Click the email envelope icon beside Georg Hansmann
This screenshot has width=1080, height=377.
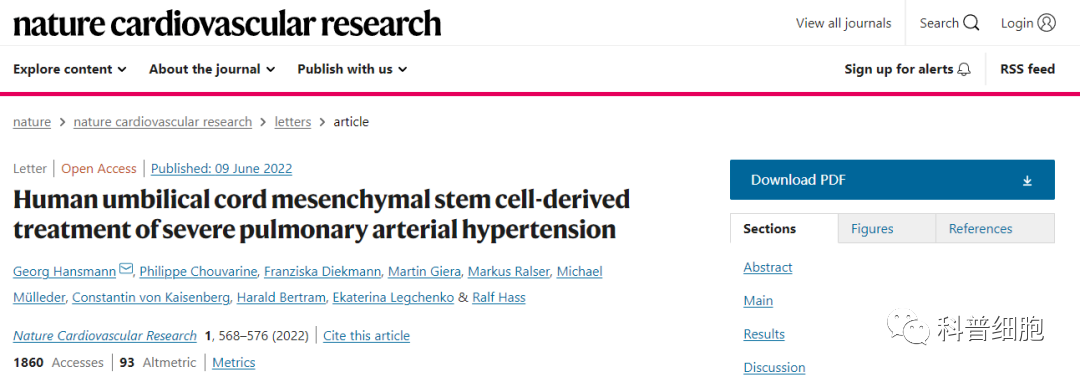(126, 269)
